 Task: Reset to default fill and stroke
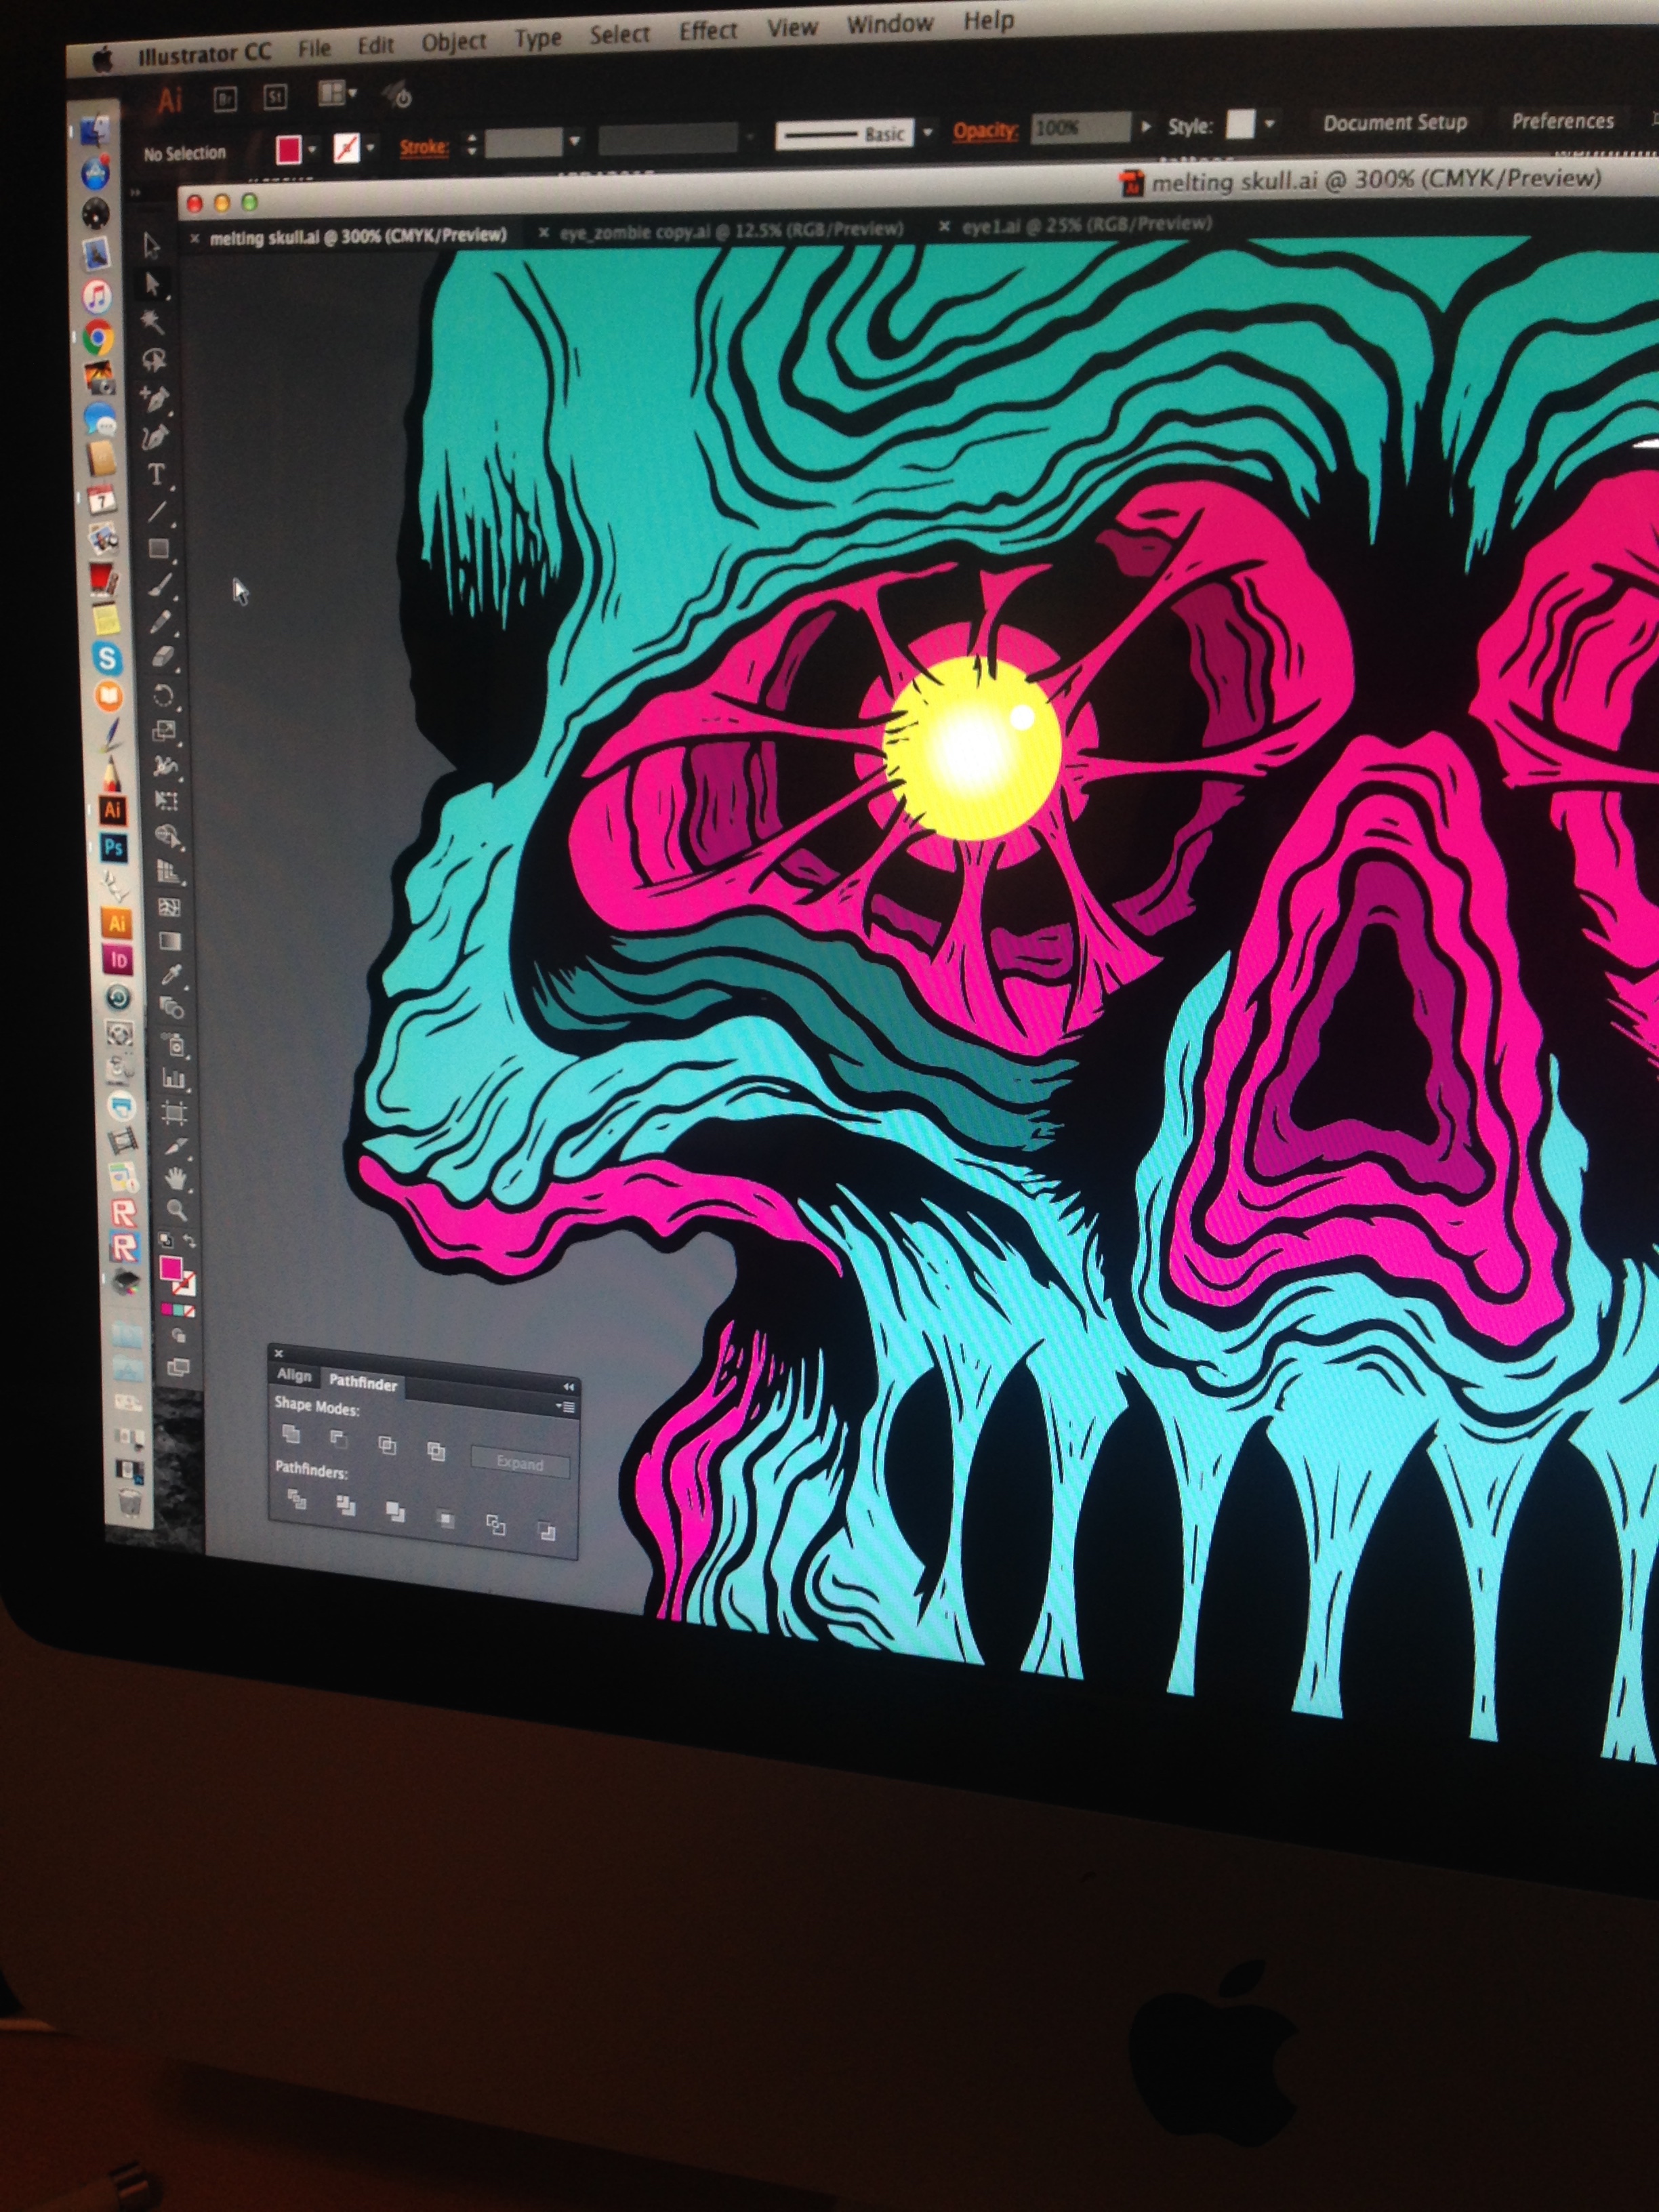tap(166, 1241)
